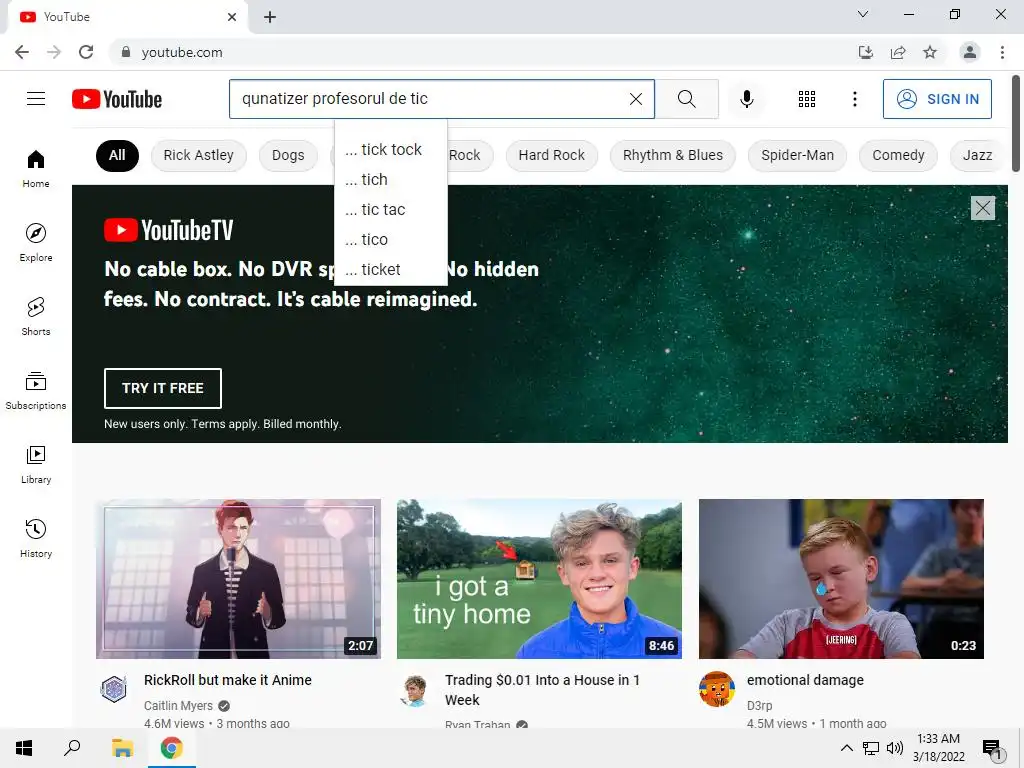The height and width of the screenshot is (768, 1024).
Task: Show hidden system tray icons
Action: coord(846,748)
